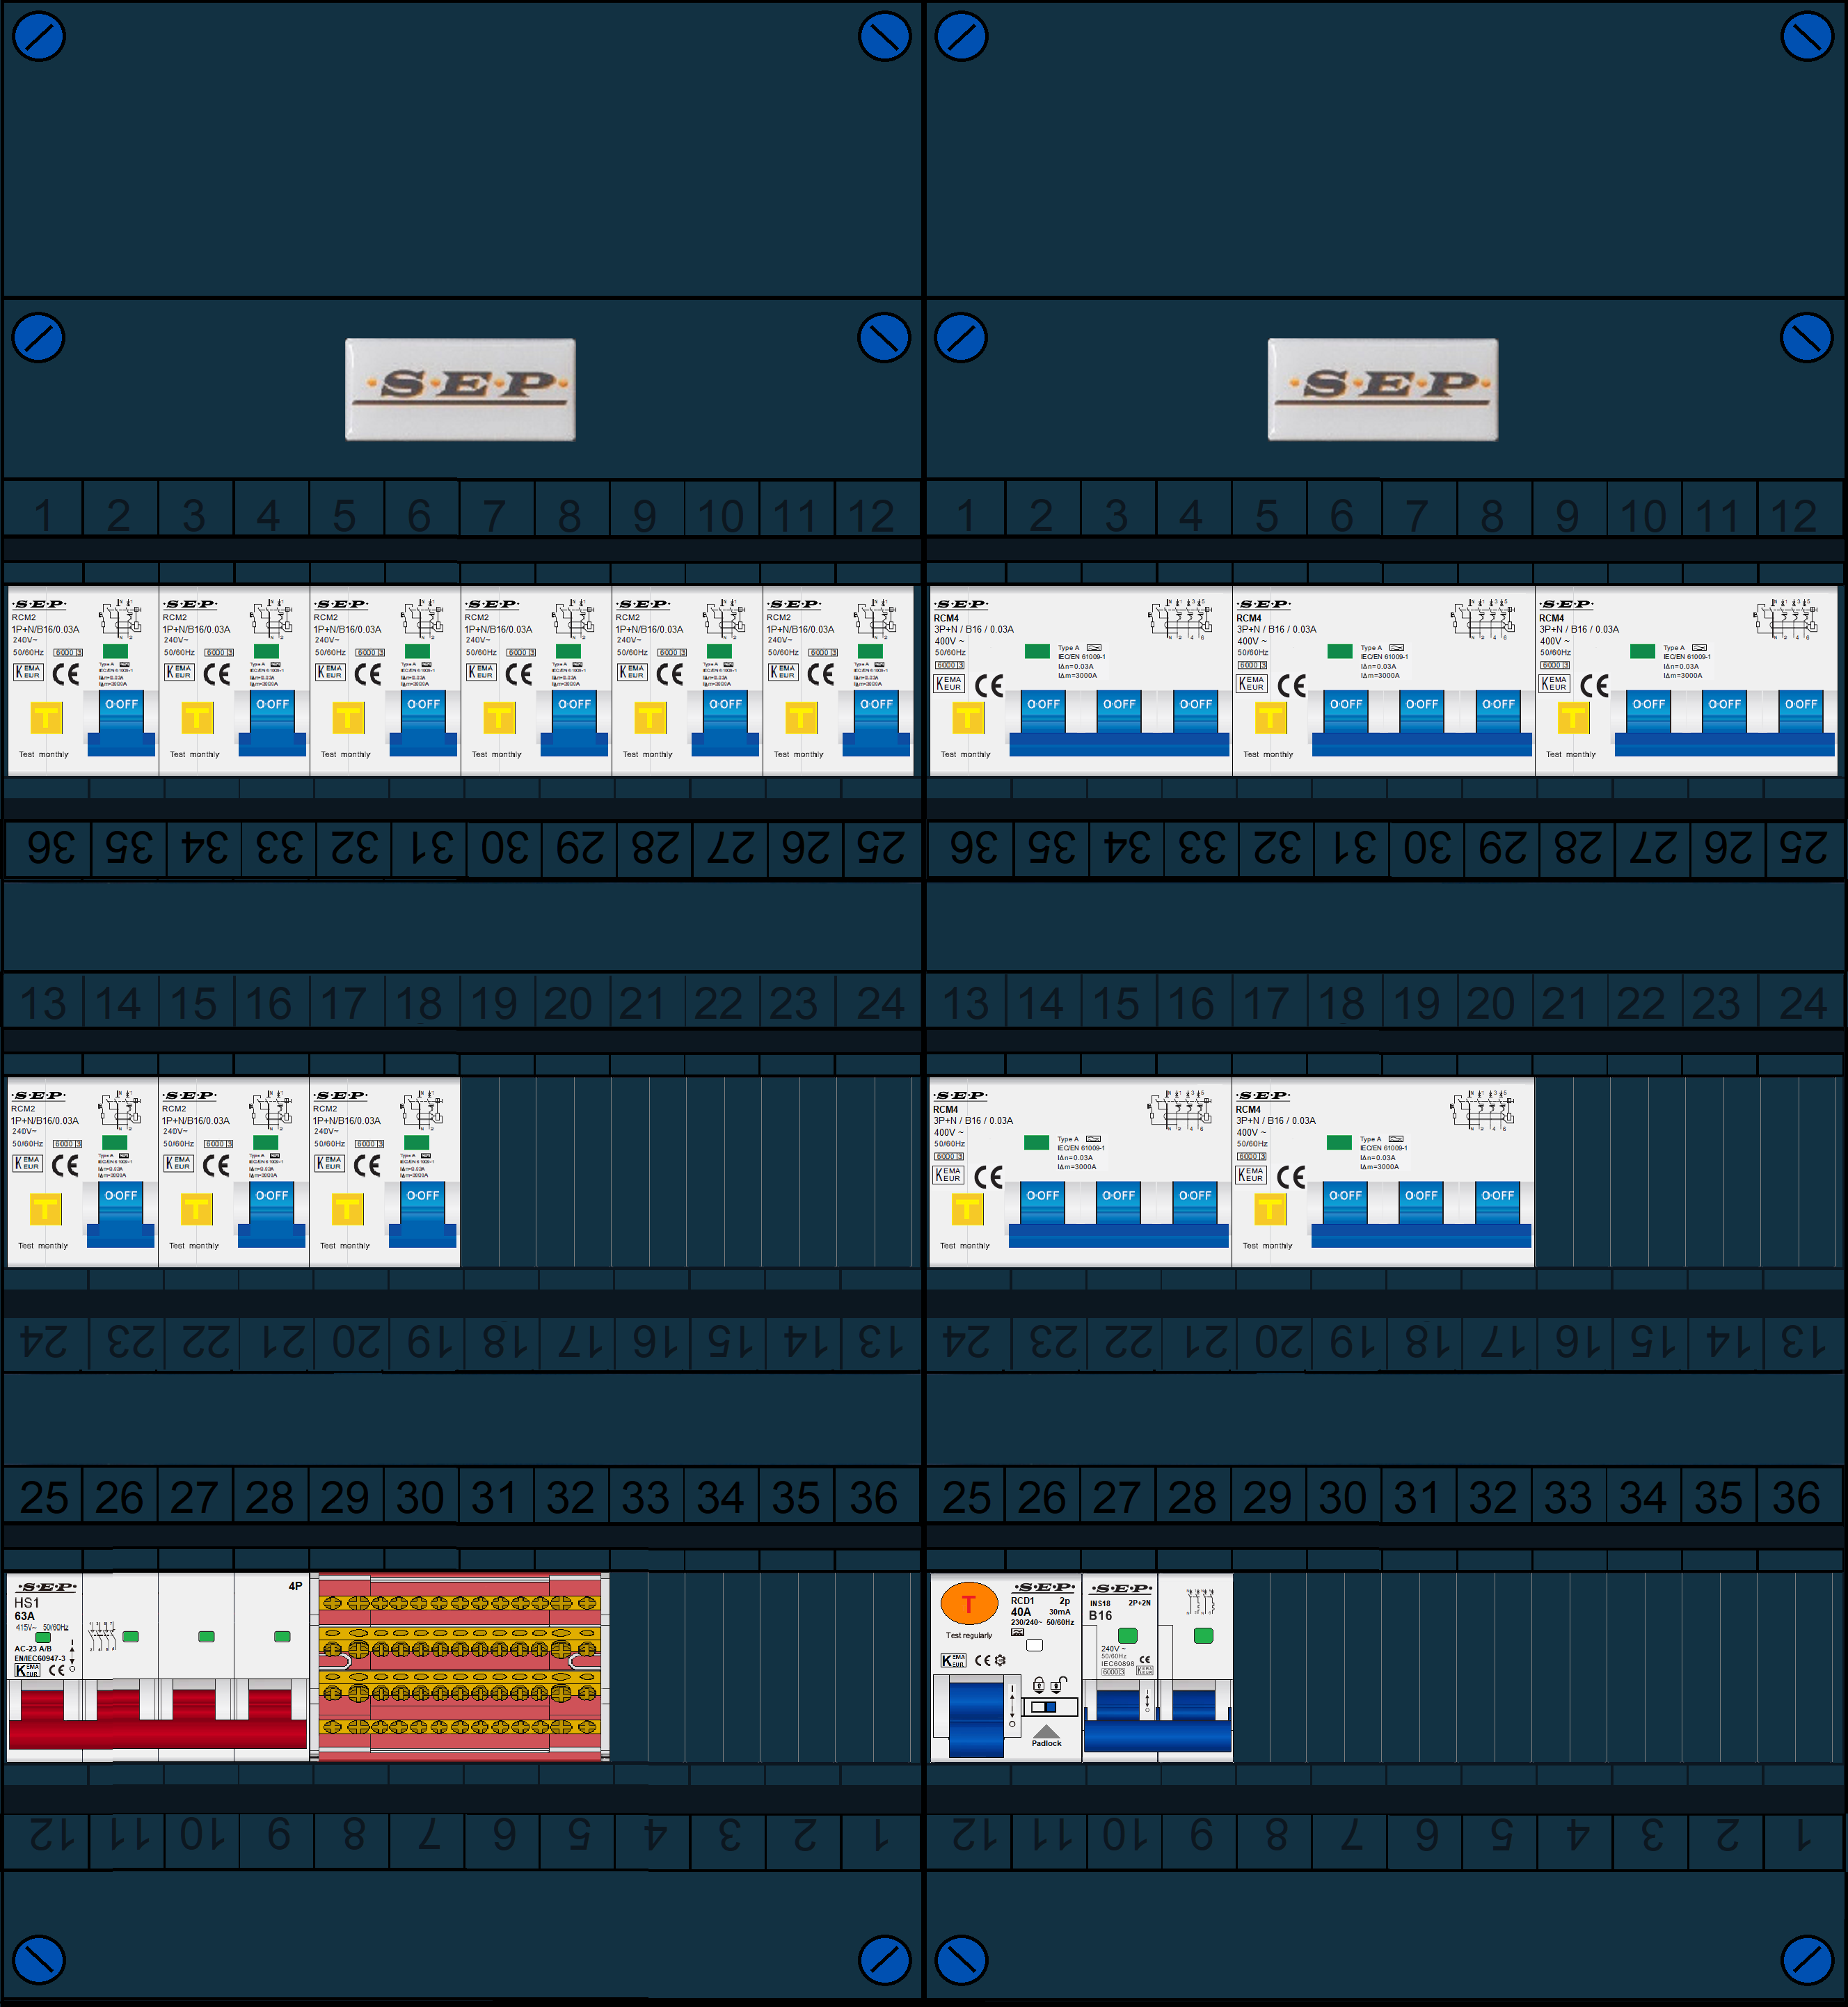This screenshot has height=2007, width=1848.
Task: Click the top-right corner screw of the right panel
Action: [x=1807, y=37]
